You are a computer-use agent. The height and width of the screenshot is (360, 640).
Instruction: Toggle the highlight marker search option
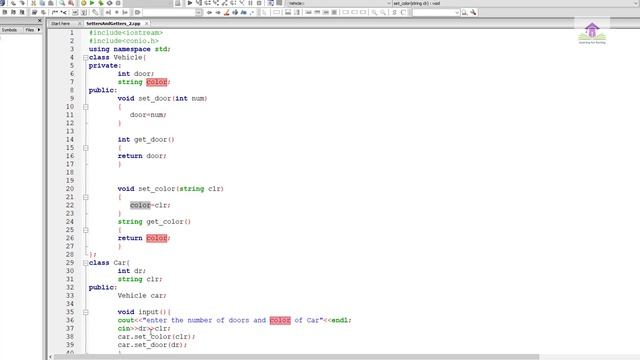pyautogui.click(x=227, y=12)
